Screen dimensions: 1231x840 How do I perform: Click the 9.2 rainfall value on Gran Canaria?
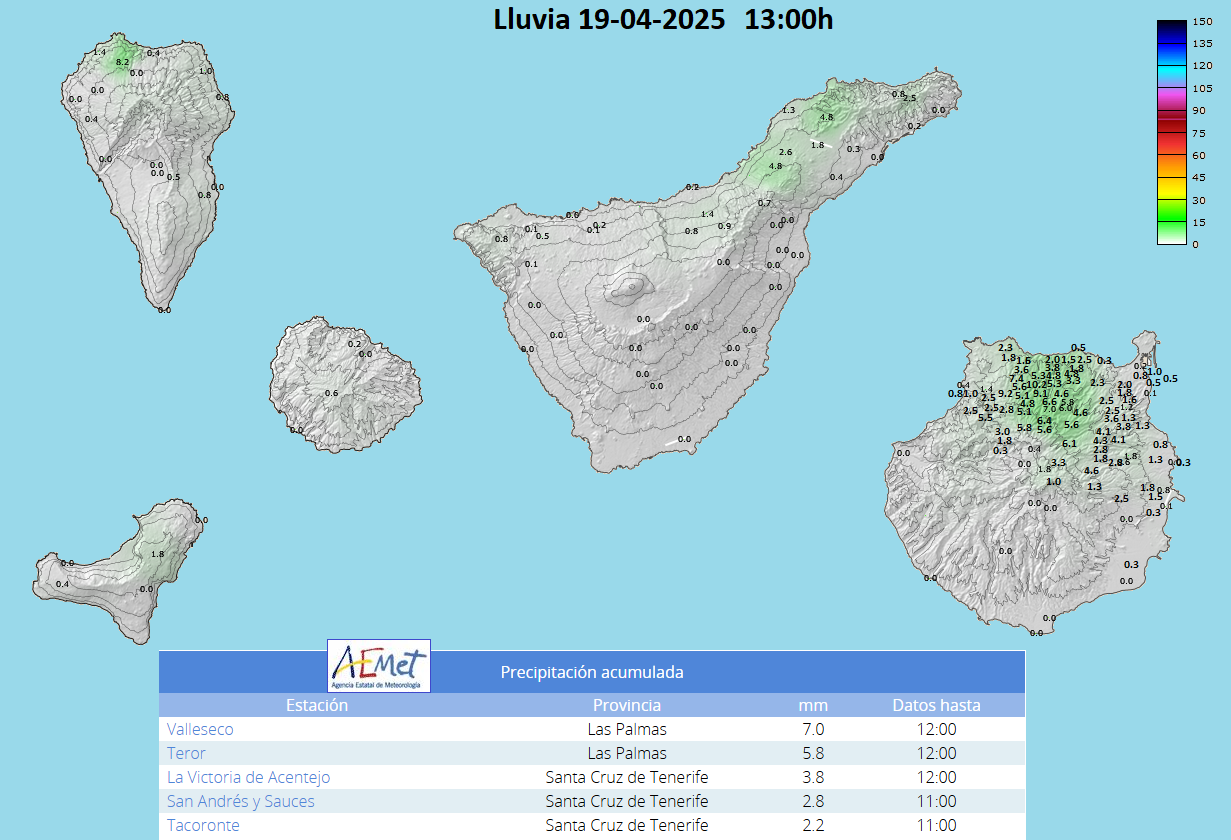[x=1005, y=394]
